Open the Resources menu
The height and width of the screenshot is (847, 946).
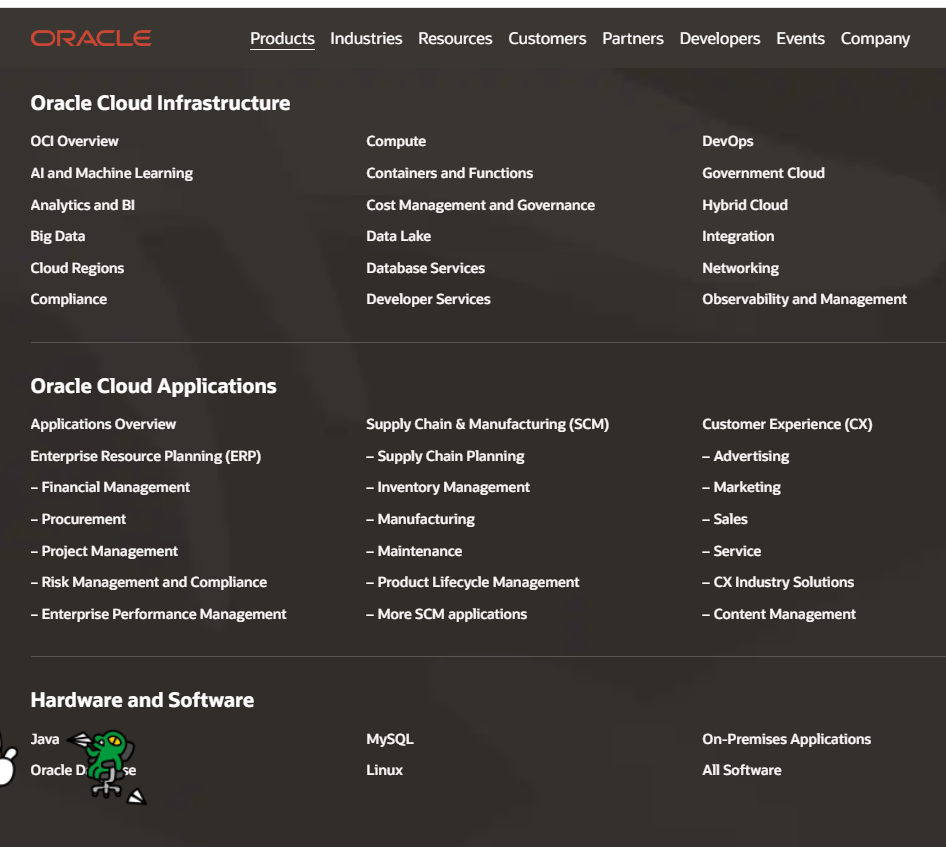pyautogui.click(x=456, y=39)
